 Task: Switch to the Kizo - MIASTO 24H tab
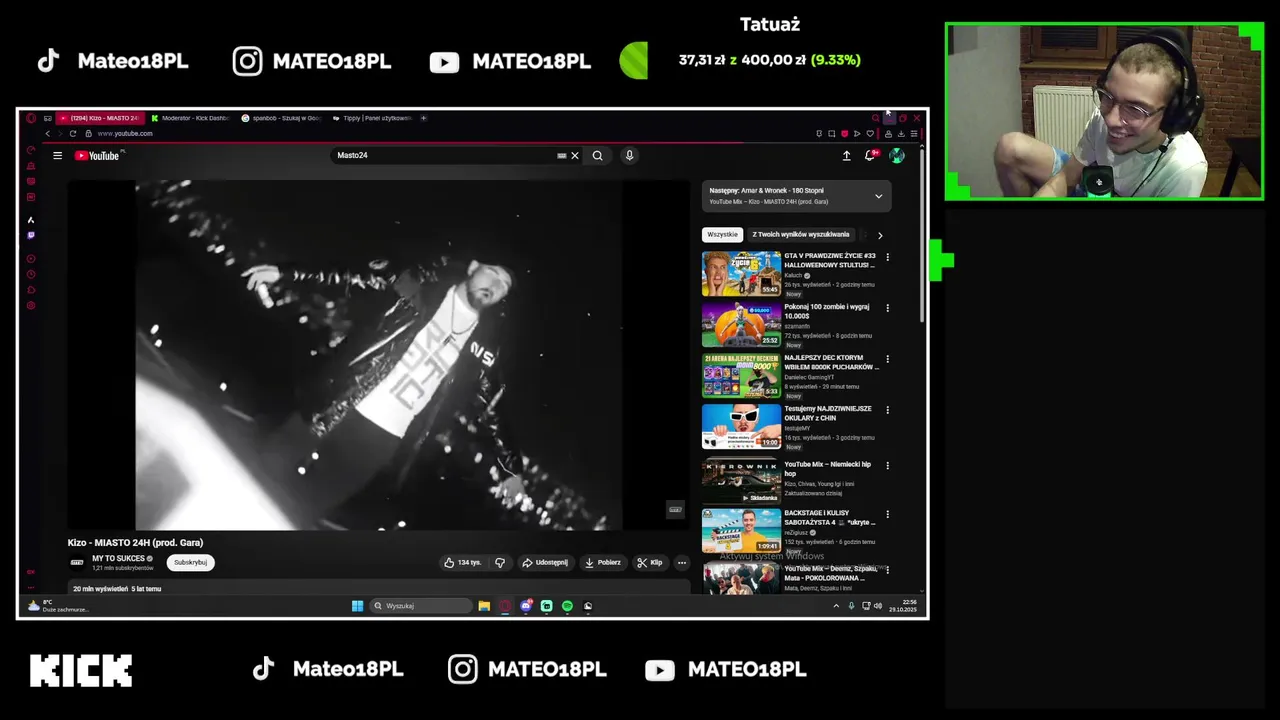click(100, 118)
